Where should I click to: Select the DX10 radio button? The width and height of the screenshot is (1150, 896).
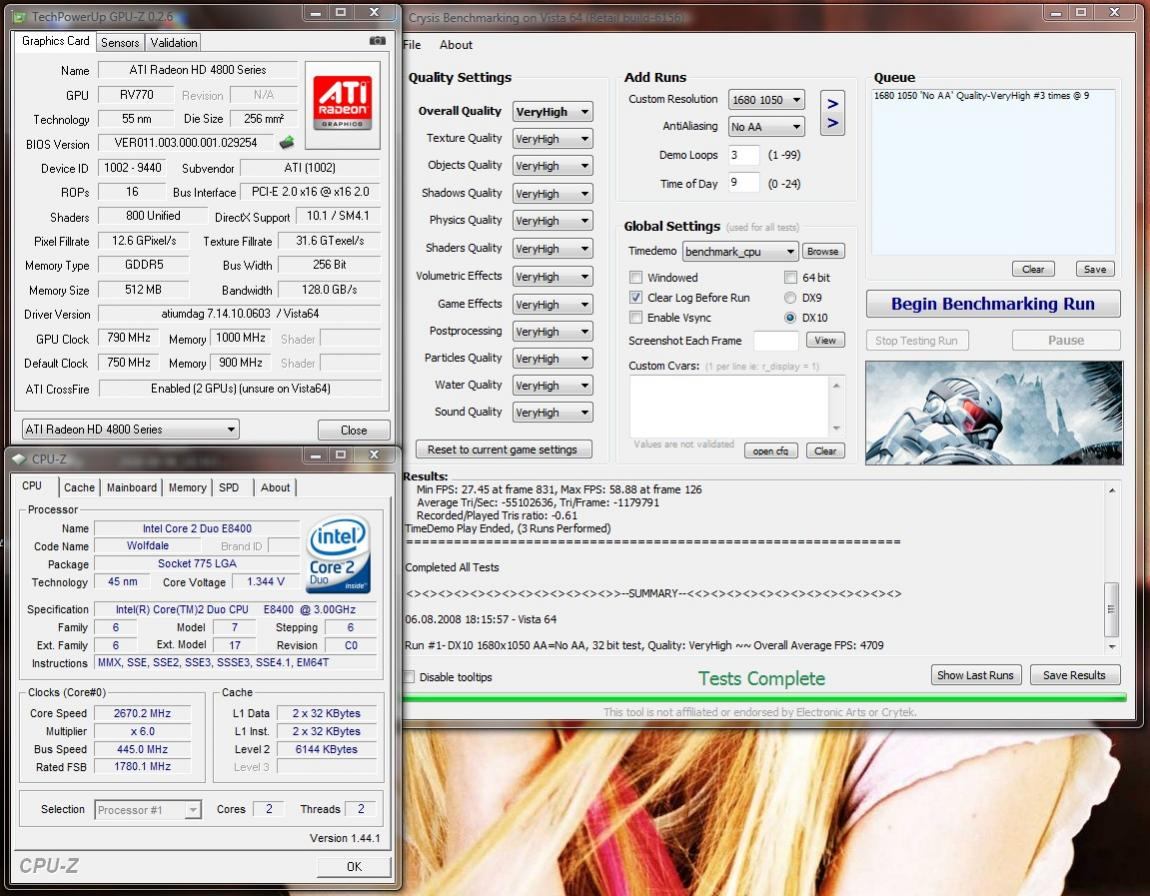pos(790,317)
